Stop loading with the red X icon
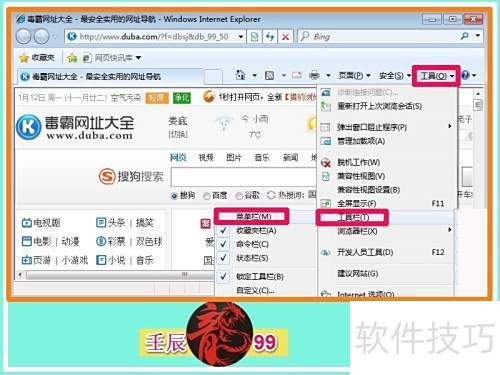 (285, 37)
